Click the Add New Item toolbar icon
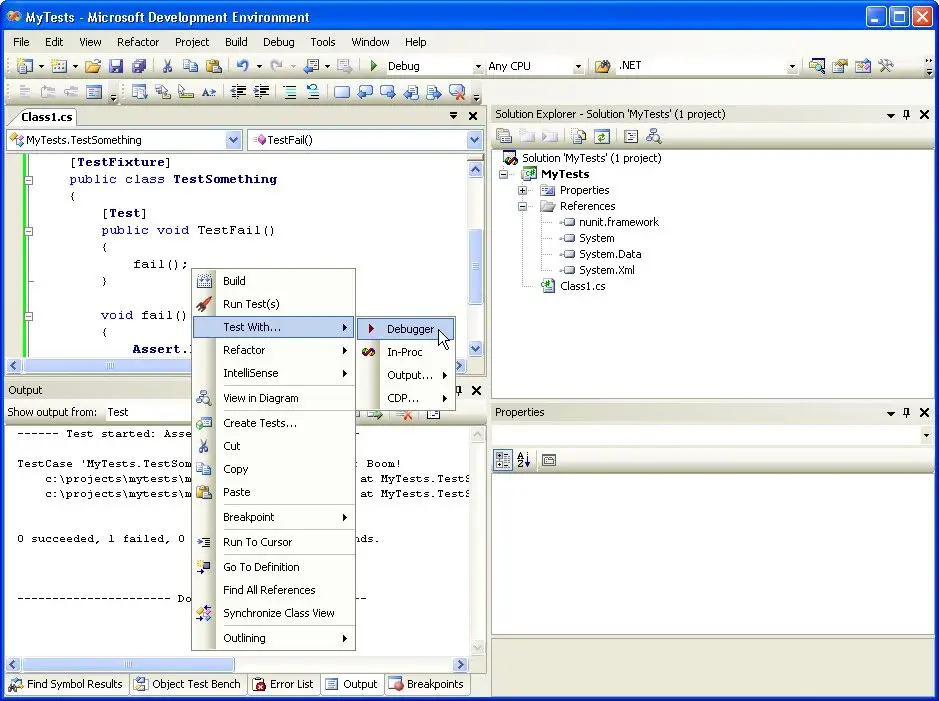The height and width of the screenshot is (701, 939). pos(59,66)
